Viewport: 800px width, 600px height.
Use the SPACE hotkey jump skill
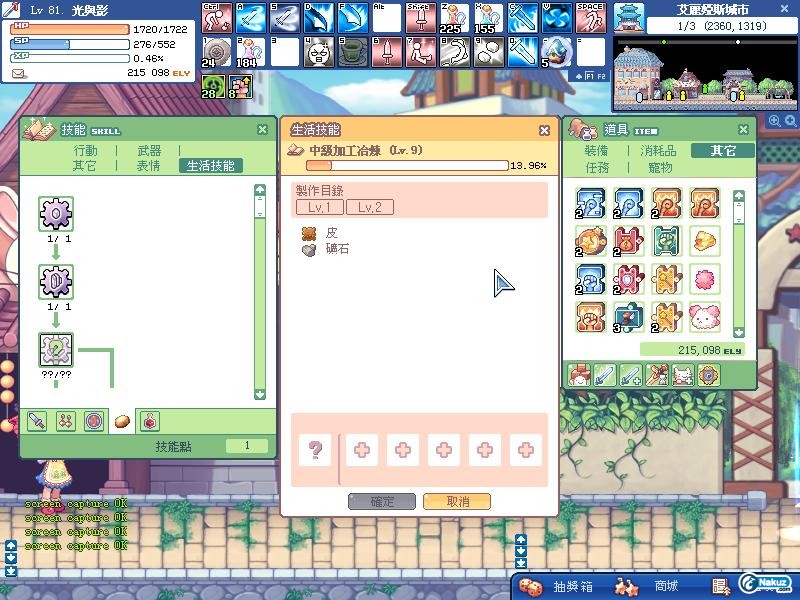tap(591, 18)
